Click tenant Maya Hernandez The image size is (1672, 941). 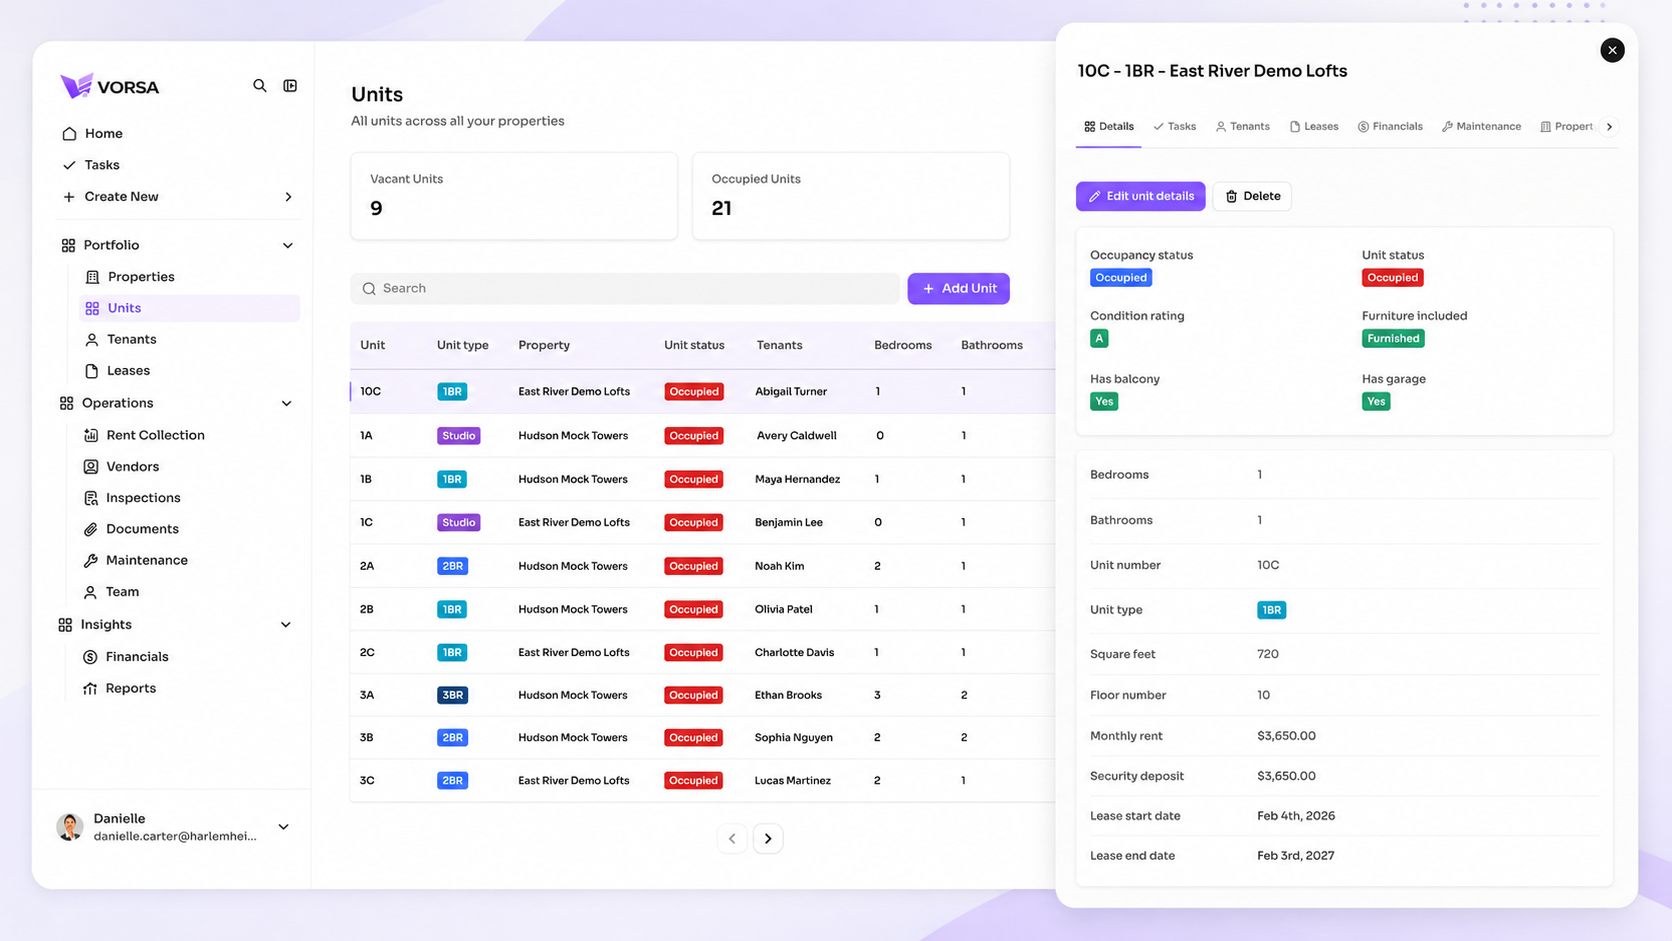point(797,479)
